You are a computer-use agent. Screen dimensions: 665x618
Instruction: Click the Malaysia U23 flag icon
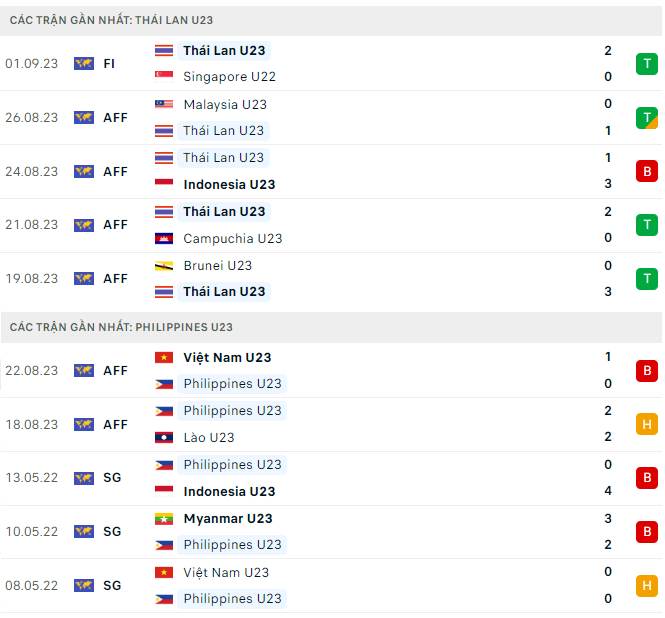(x=164, y=104)
